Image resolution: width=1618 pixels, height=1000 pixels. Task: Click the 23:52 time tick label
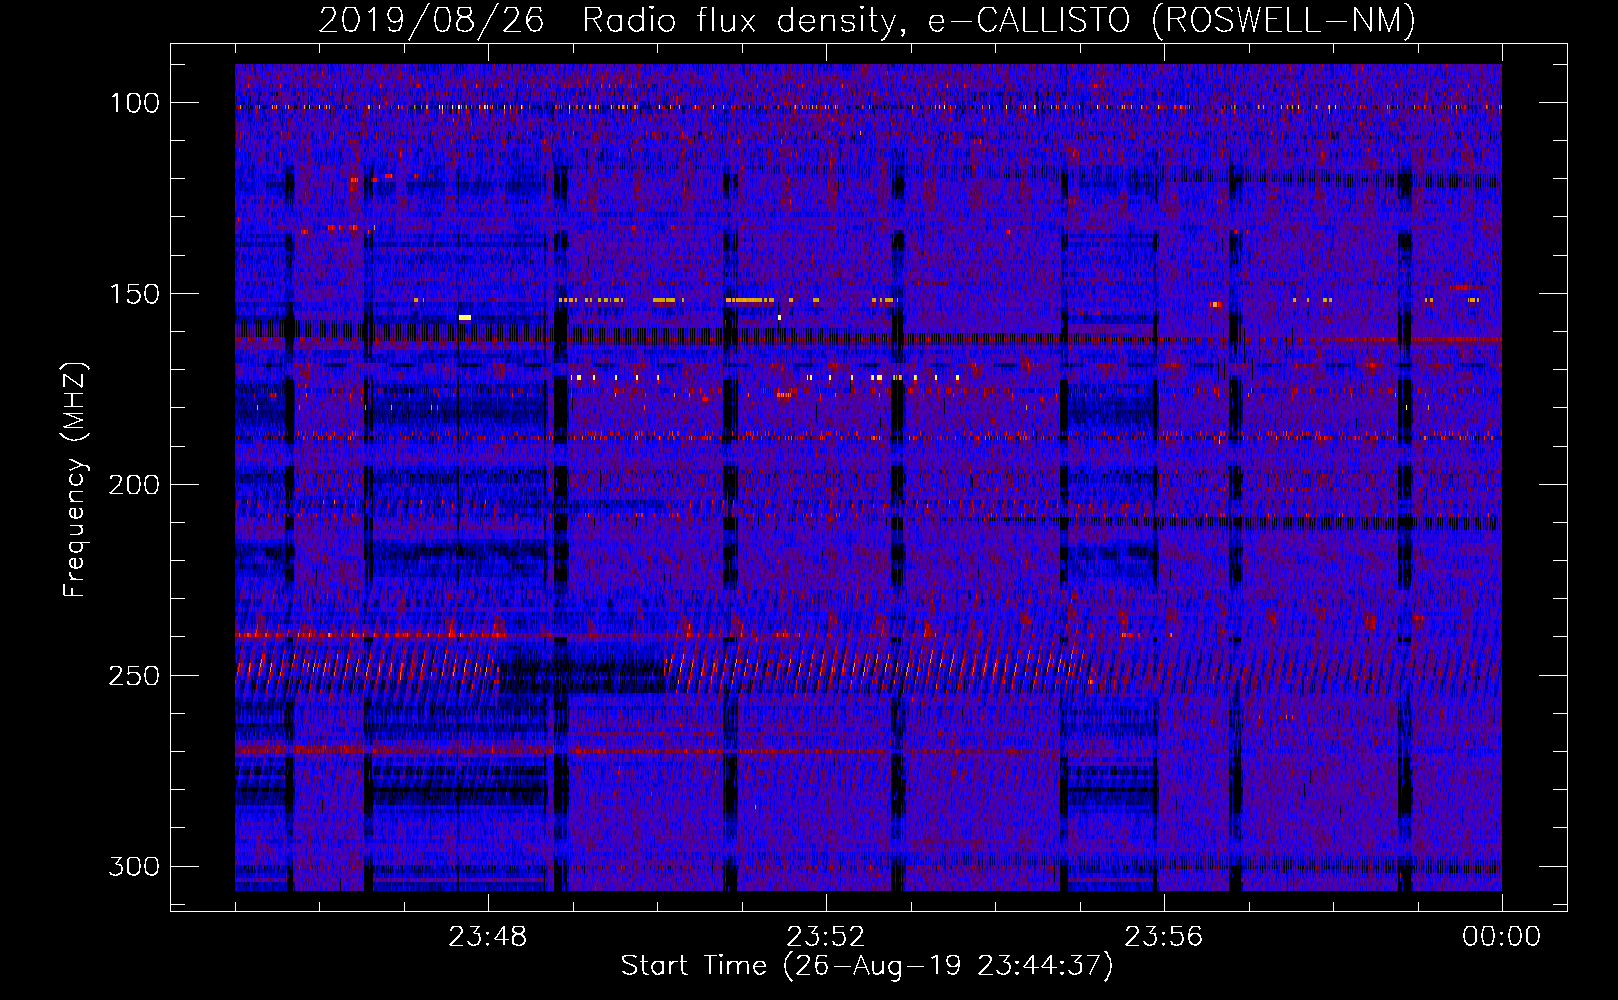(x=826, y=937)
